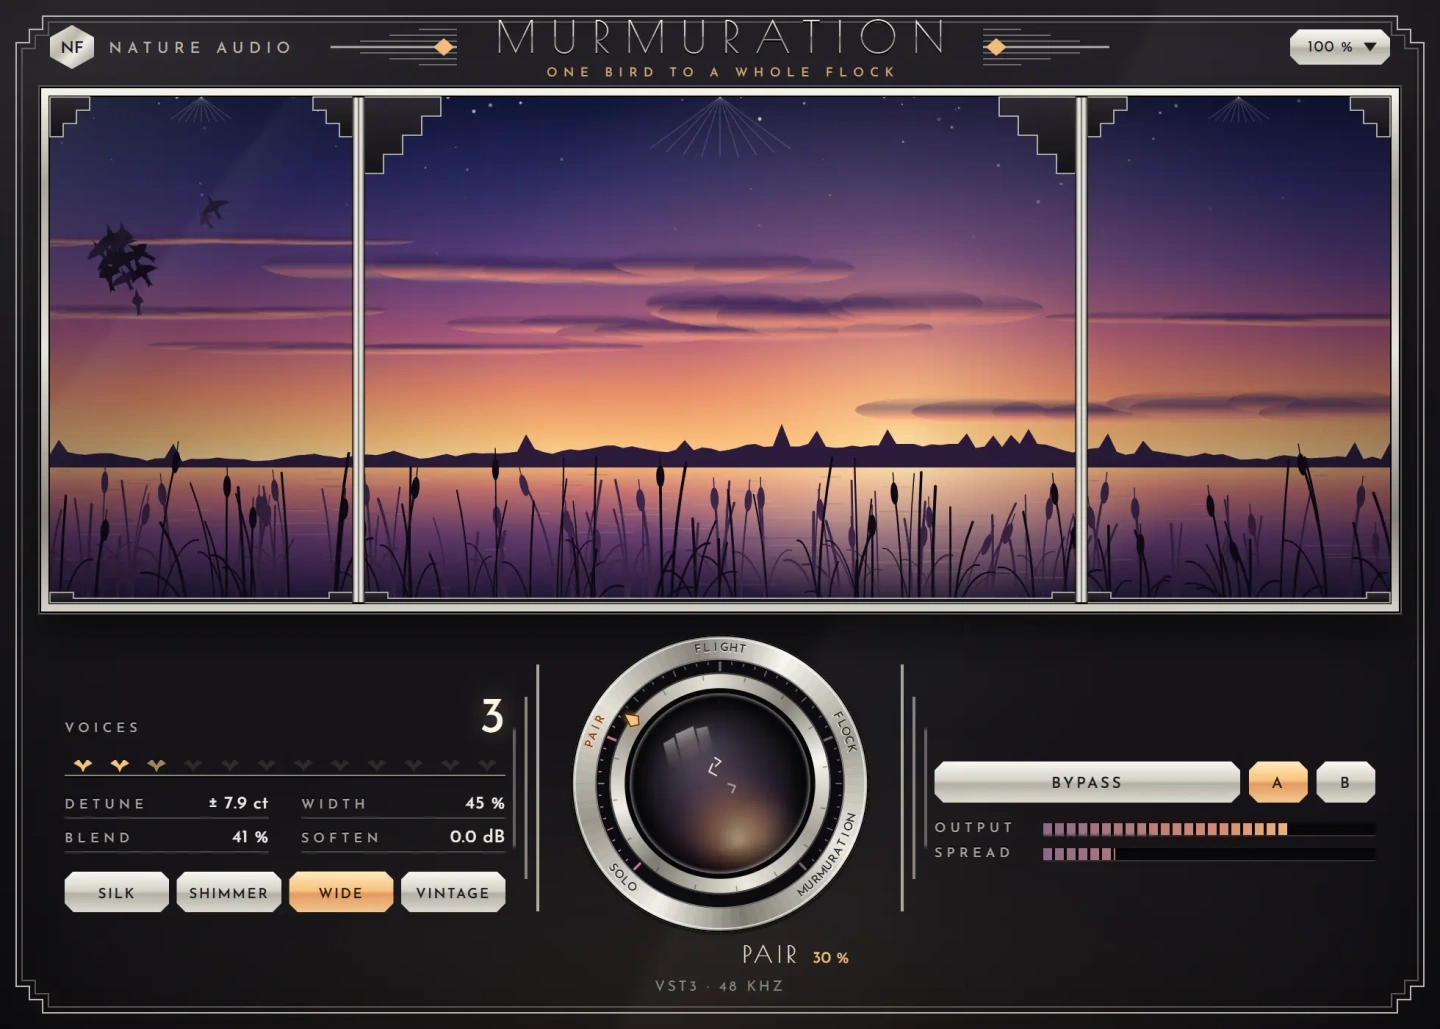Click the OUTPUT level meter
The width and height of the screenshot is (1440, 1029).
point(1209,829)
